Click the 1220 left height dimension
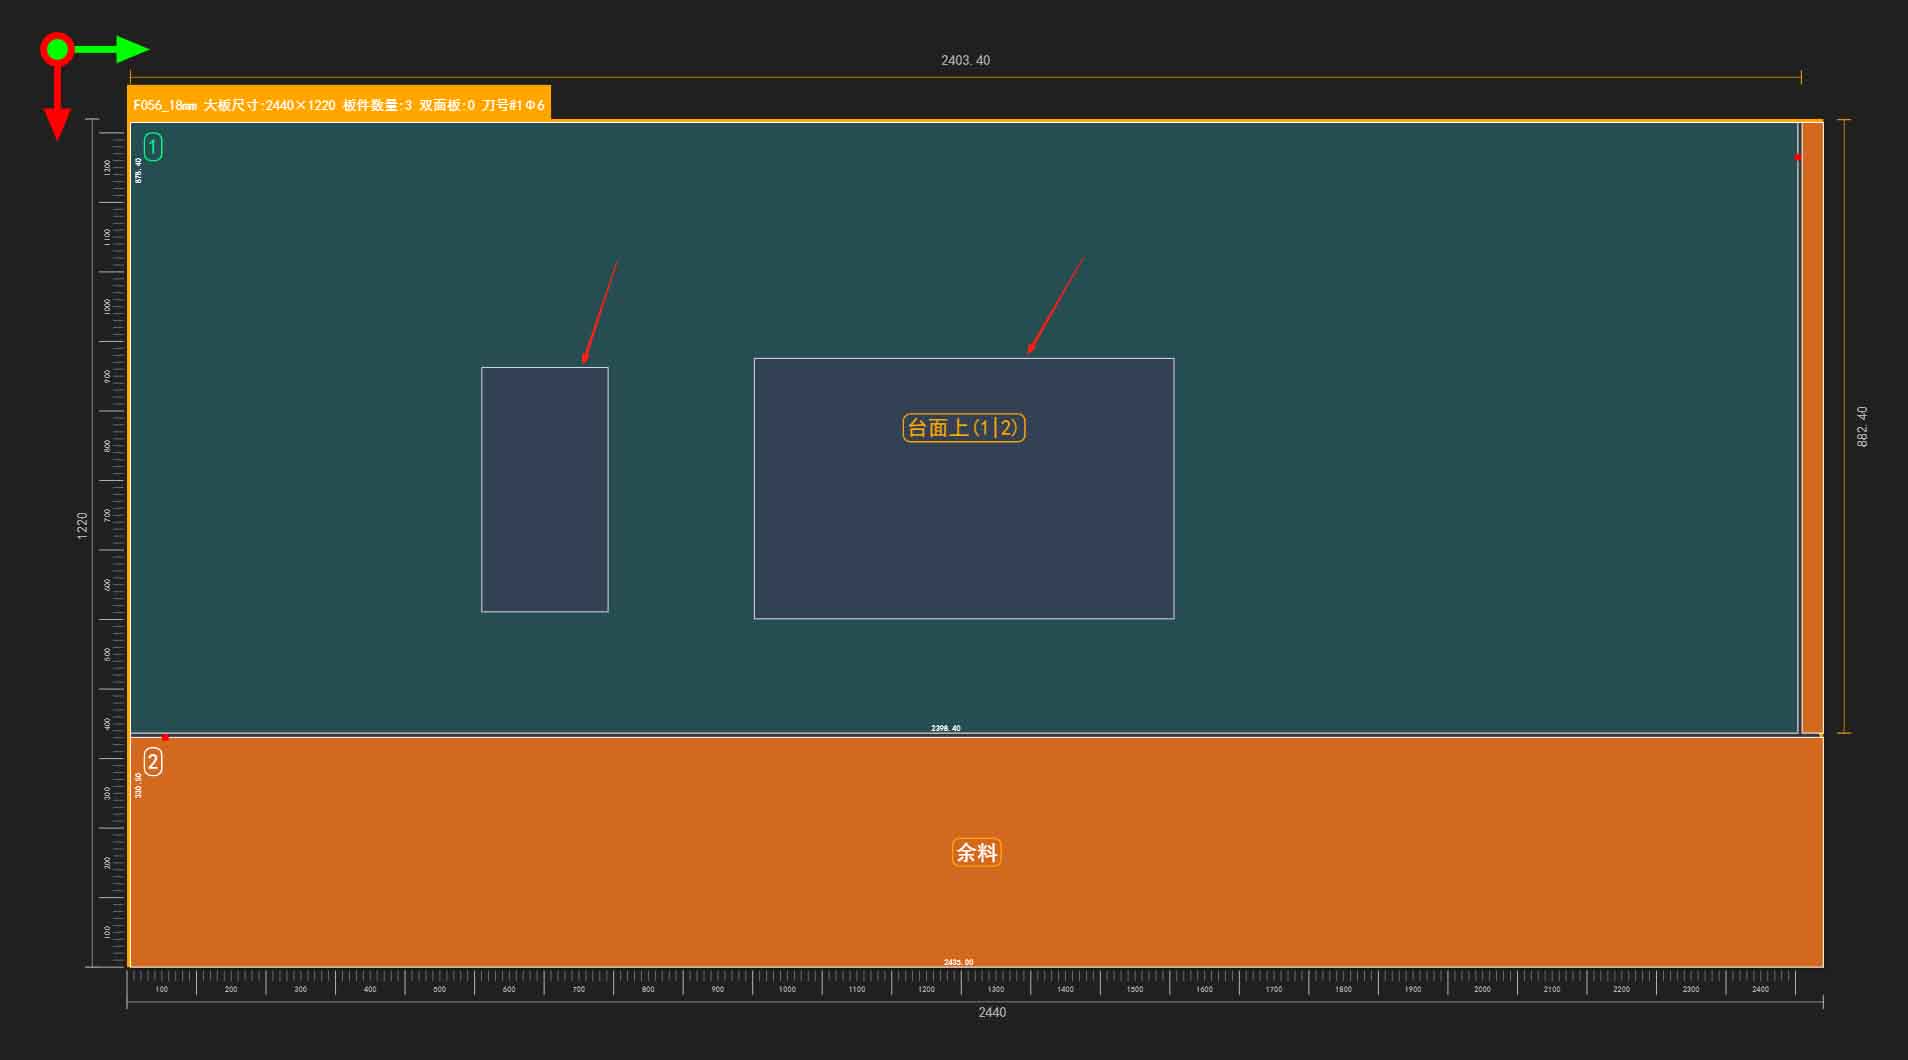 pos(83,525)
